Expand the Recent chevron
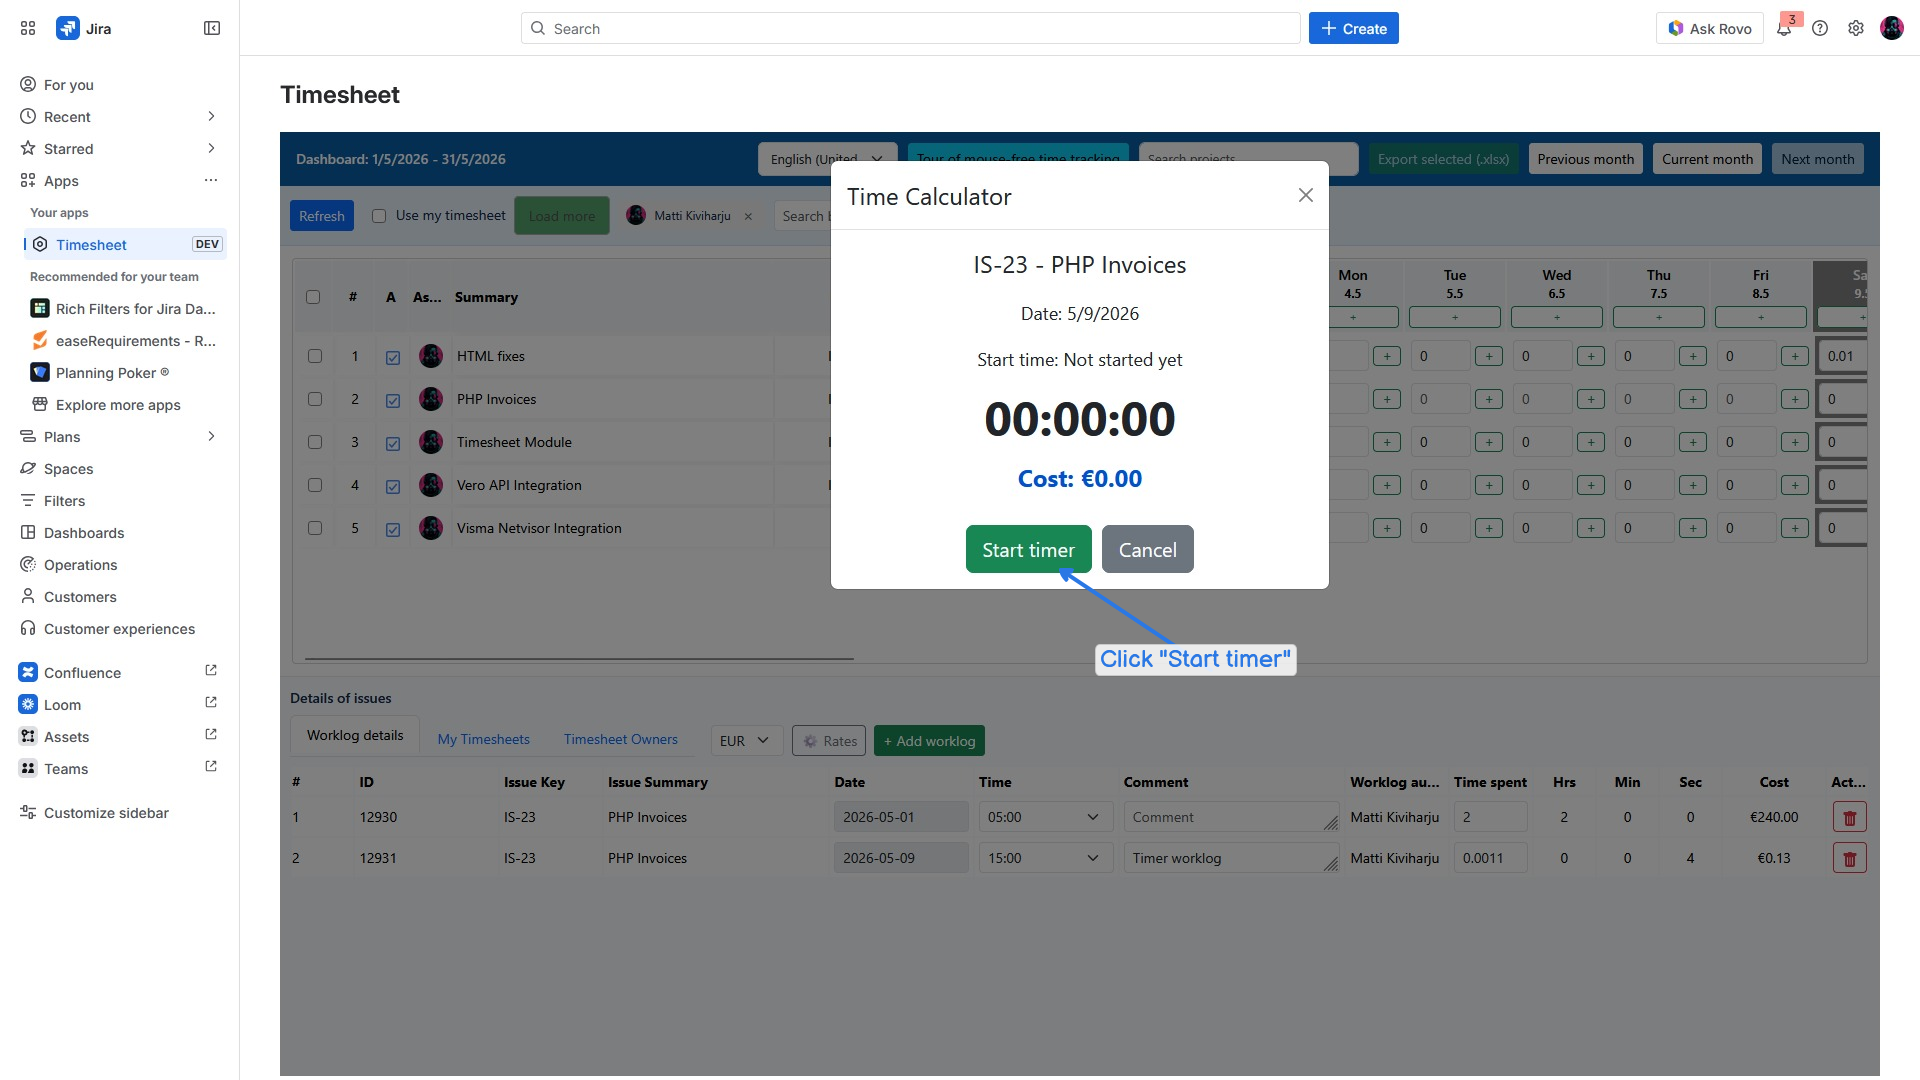Viewport: 1920px width, 1080px height. tap(211, 117)
